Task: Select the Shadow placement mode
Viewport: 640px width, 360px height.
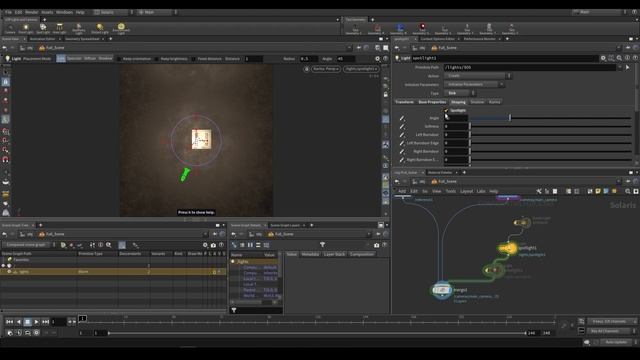Action: click(105, 59)
